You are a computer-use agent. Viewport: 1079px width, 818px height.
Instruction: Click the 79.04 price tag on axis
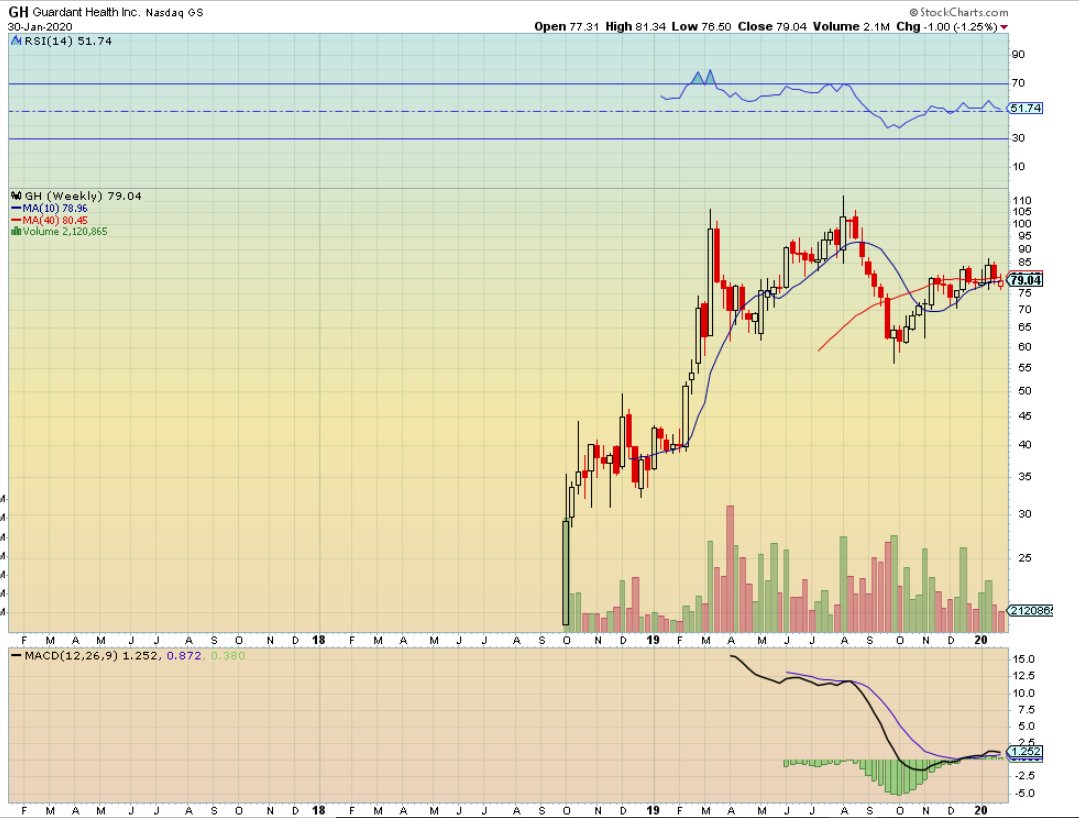(x=1026, y=280)
